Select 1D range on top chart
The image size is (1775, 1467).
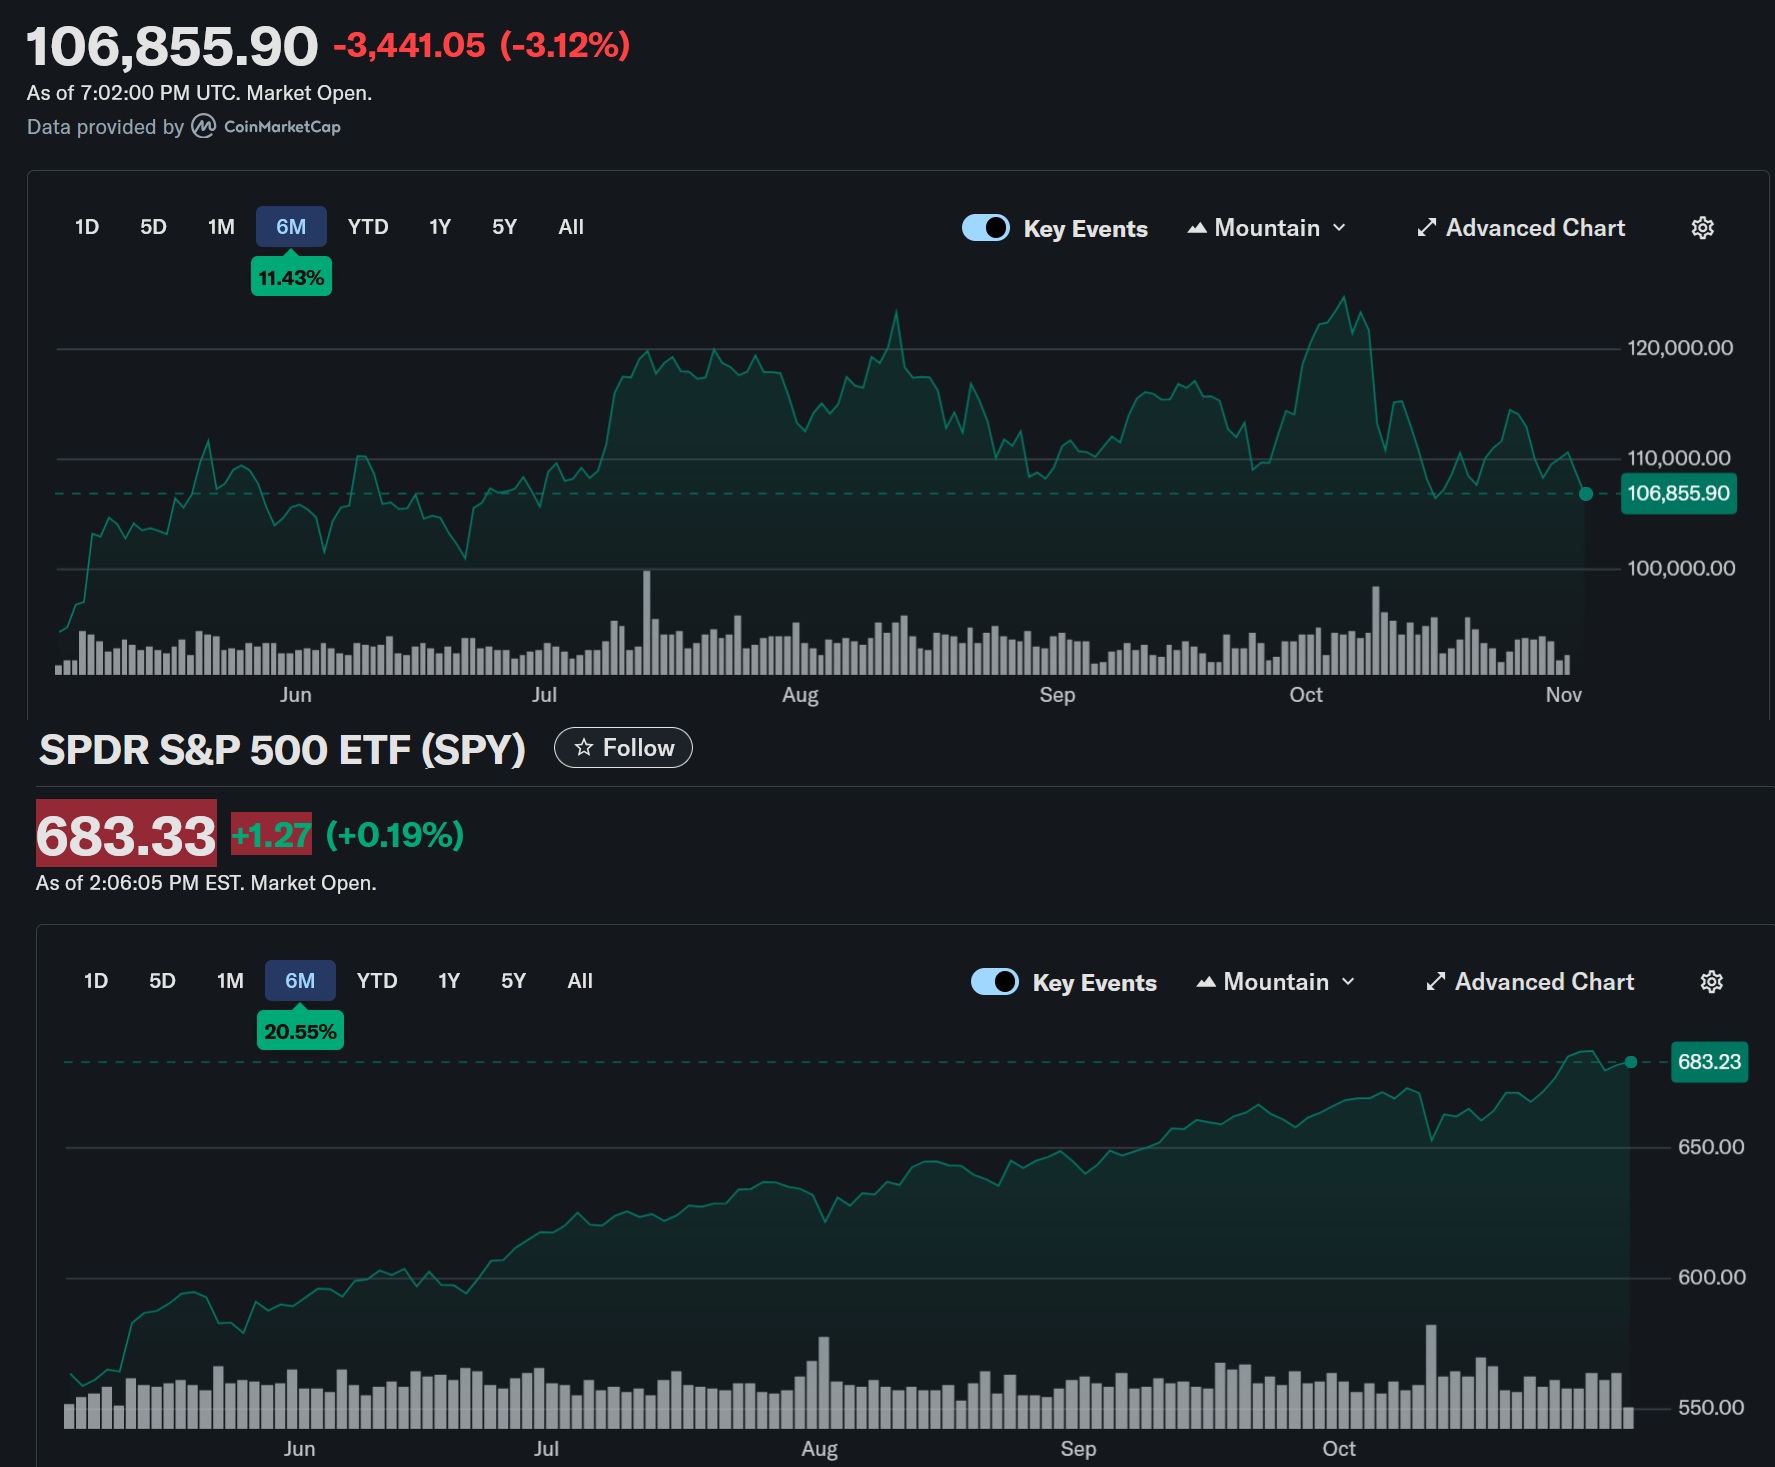click(87, 227)
